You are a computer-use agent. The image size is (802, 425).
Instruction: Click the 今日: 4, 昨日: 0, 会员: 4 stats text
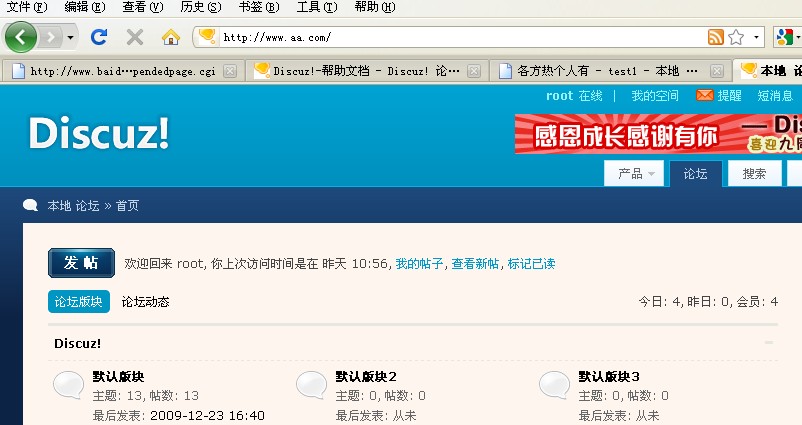point(708,302)
